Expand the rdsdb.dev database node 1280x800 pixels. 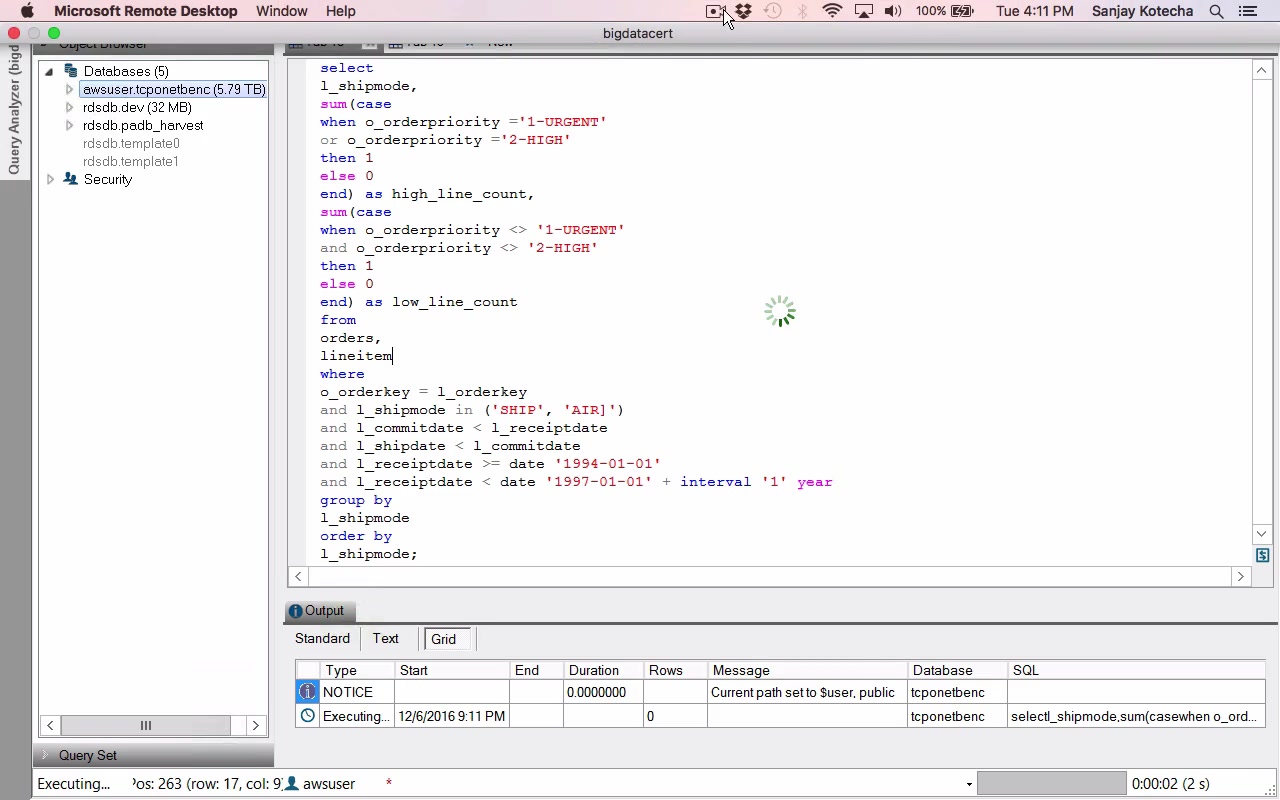[x=69, y=108]
